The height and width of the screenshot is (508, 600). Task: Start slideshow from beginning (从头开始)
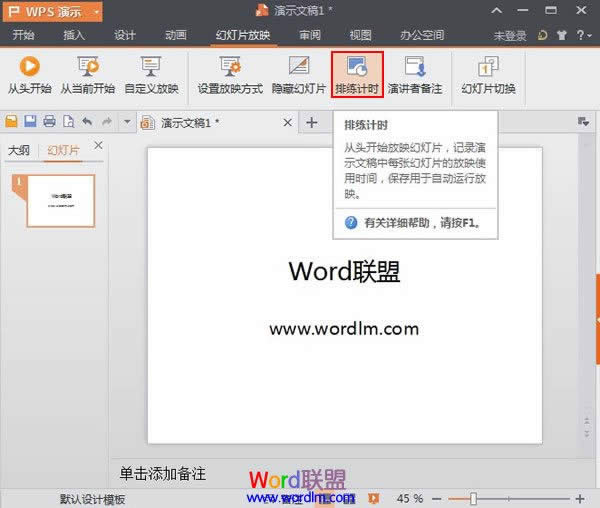tap(28, 75)
